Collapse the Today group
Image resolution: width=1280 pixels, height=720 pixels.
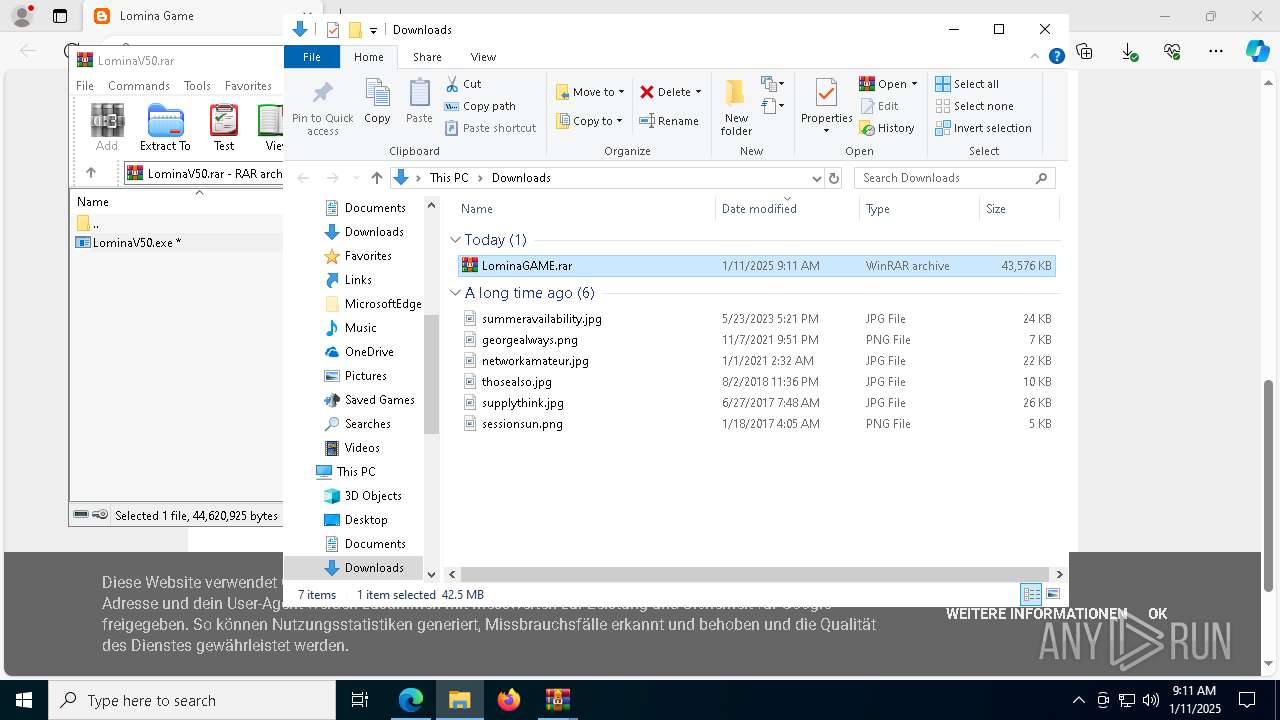(x=456, y=240)
